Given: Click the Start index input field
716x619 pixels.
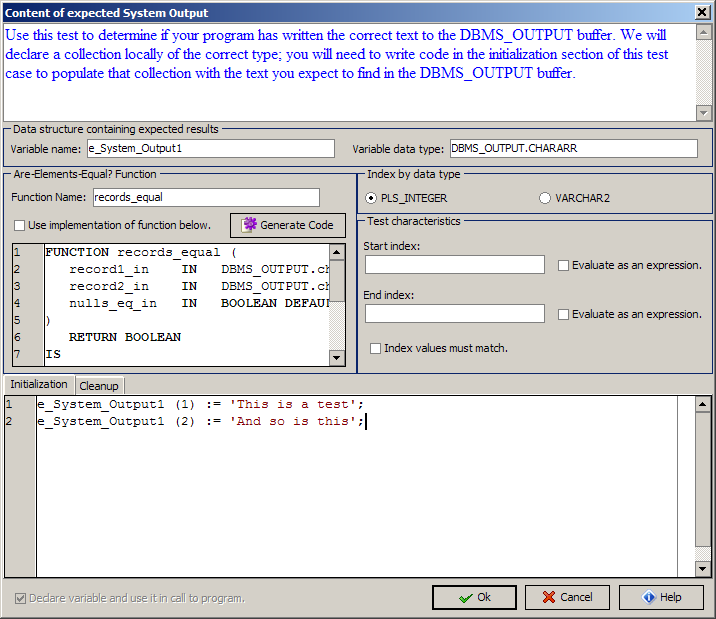Looking at the screenshot, I should [x=454, y=265].
